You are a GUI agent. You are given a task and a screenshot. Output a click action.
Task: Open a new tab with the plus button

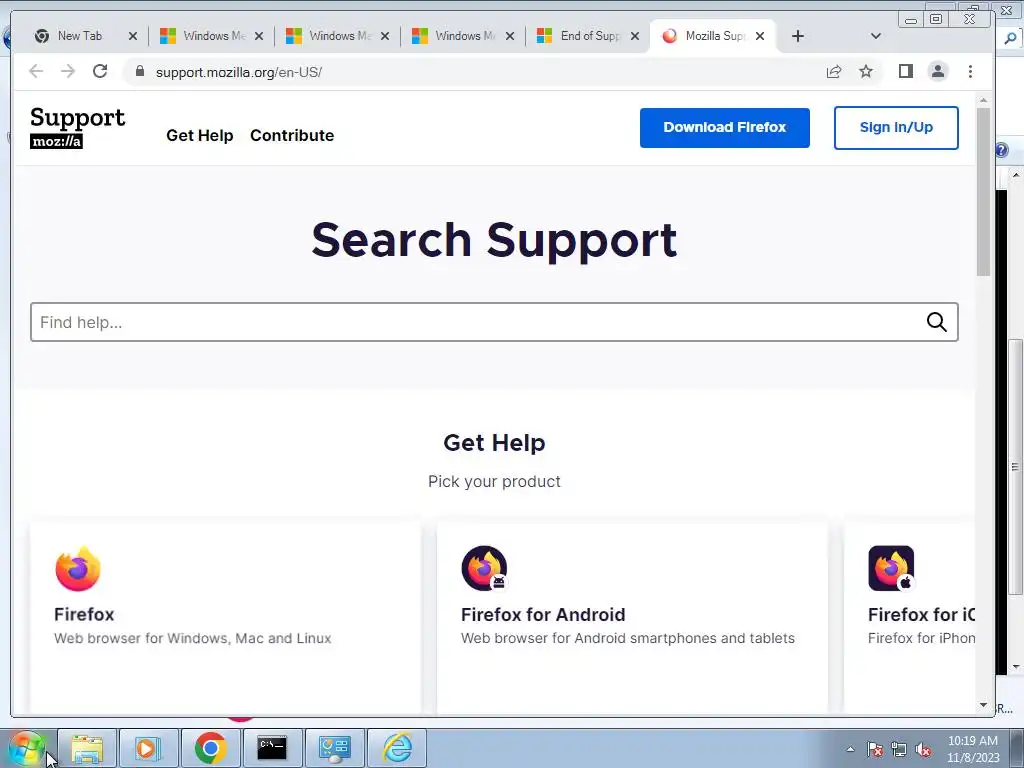[x=797, y=36]
